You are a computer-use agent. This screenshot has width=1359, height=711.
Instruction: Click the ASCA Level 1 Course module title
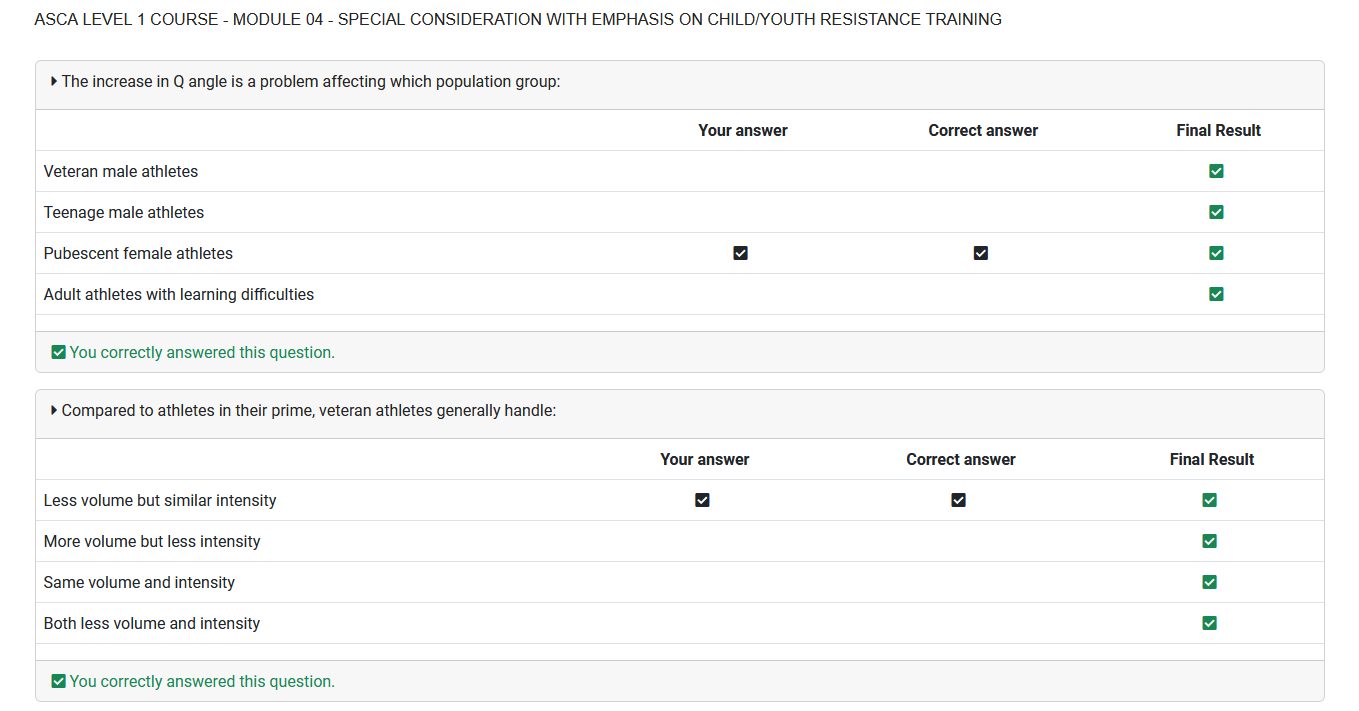tap(517, 19)
